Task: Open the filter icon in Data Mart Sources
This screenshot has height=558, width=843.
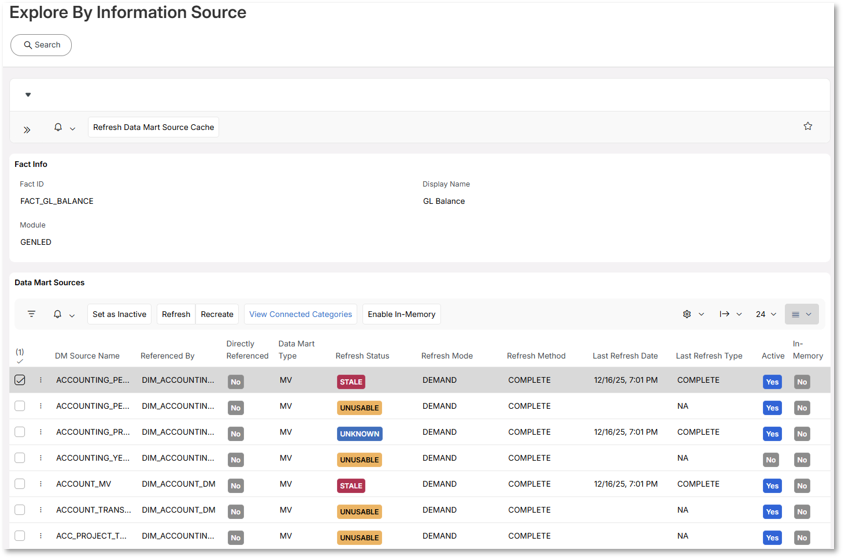Action: click(32, 314)
